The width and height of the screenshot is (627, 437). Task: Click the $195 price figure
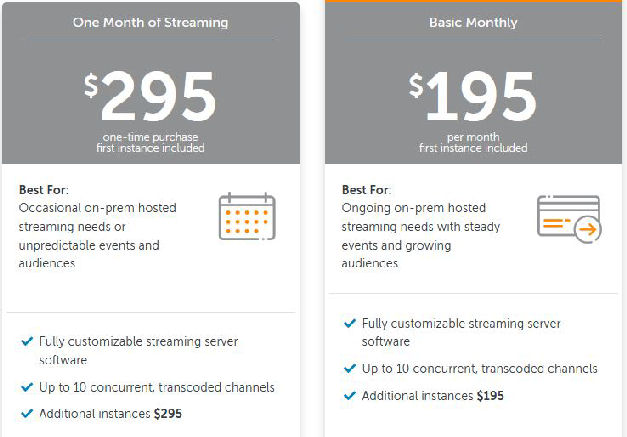(x=474, y=97)
